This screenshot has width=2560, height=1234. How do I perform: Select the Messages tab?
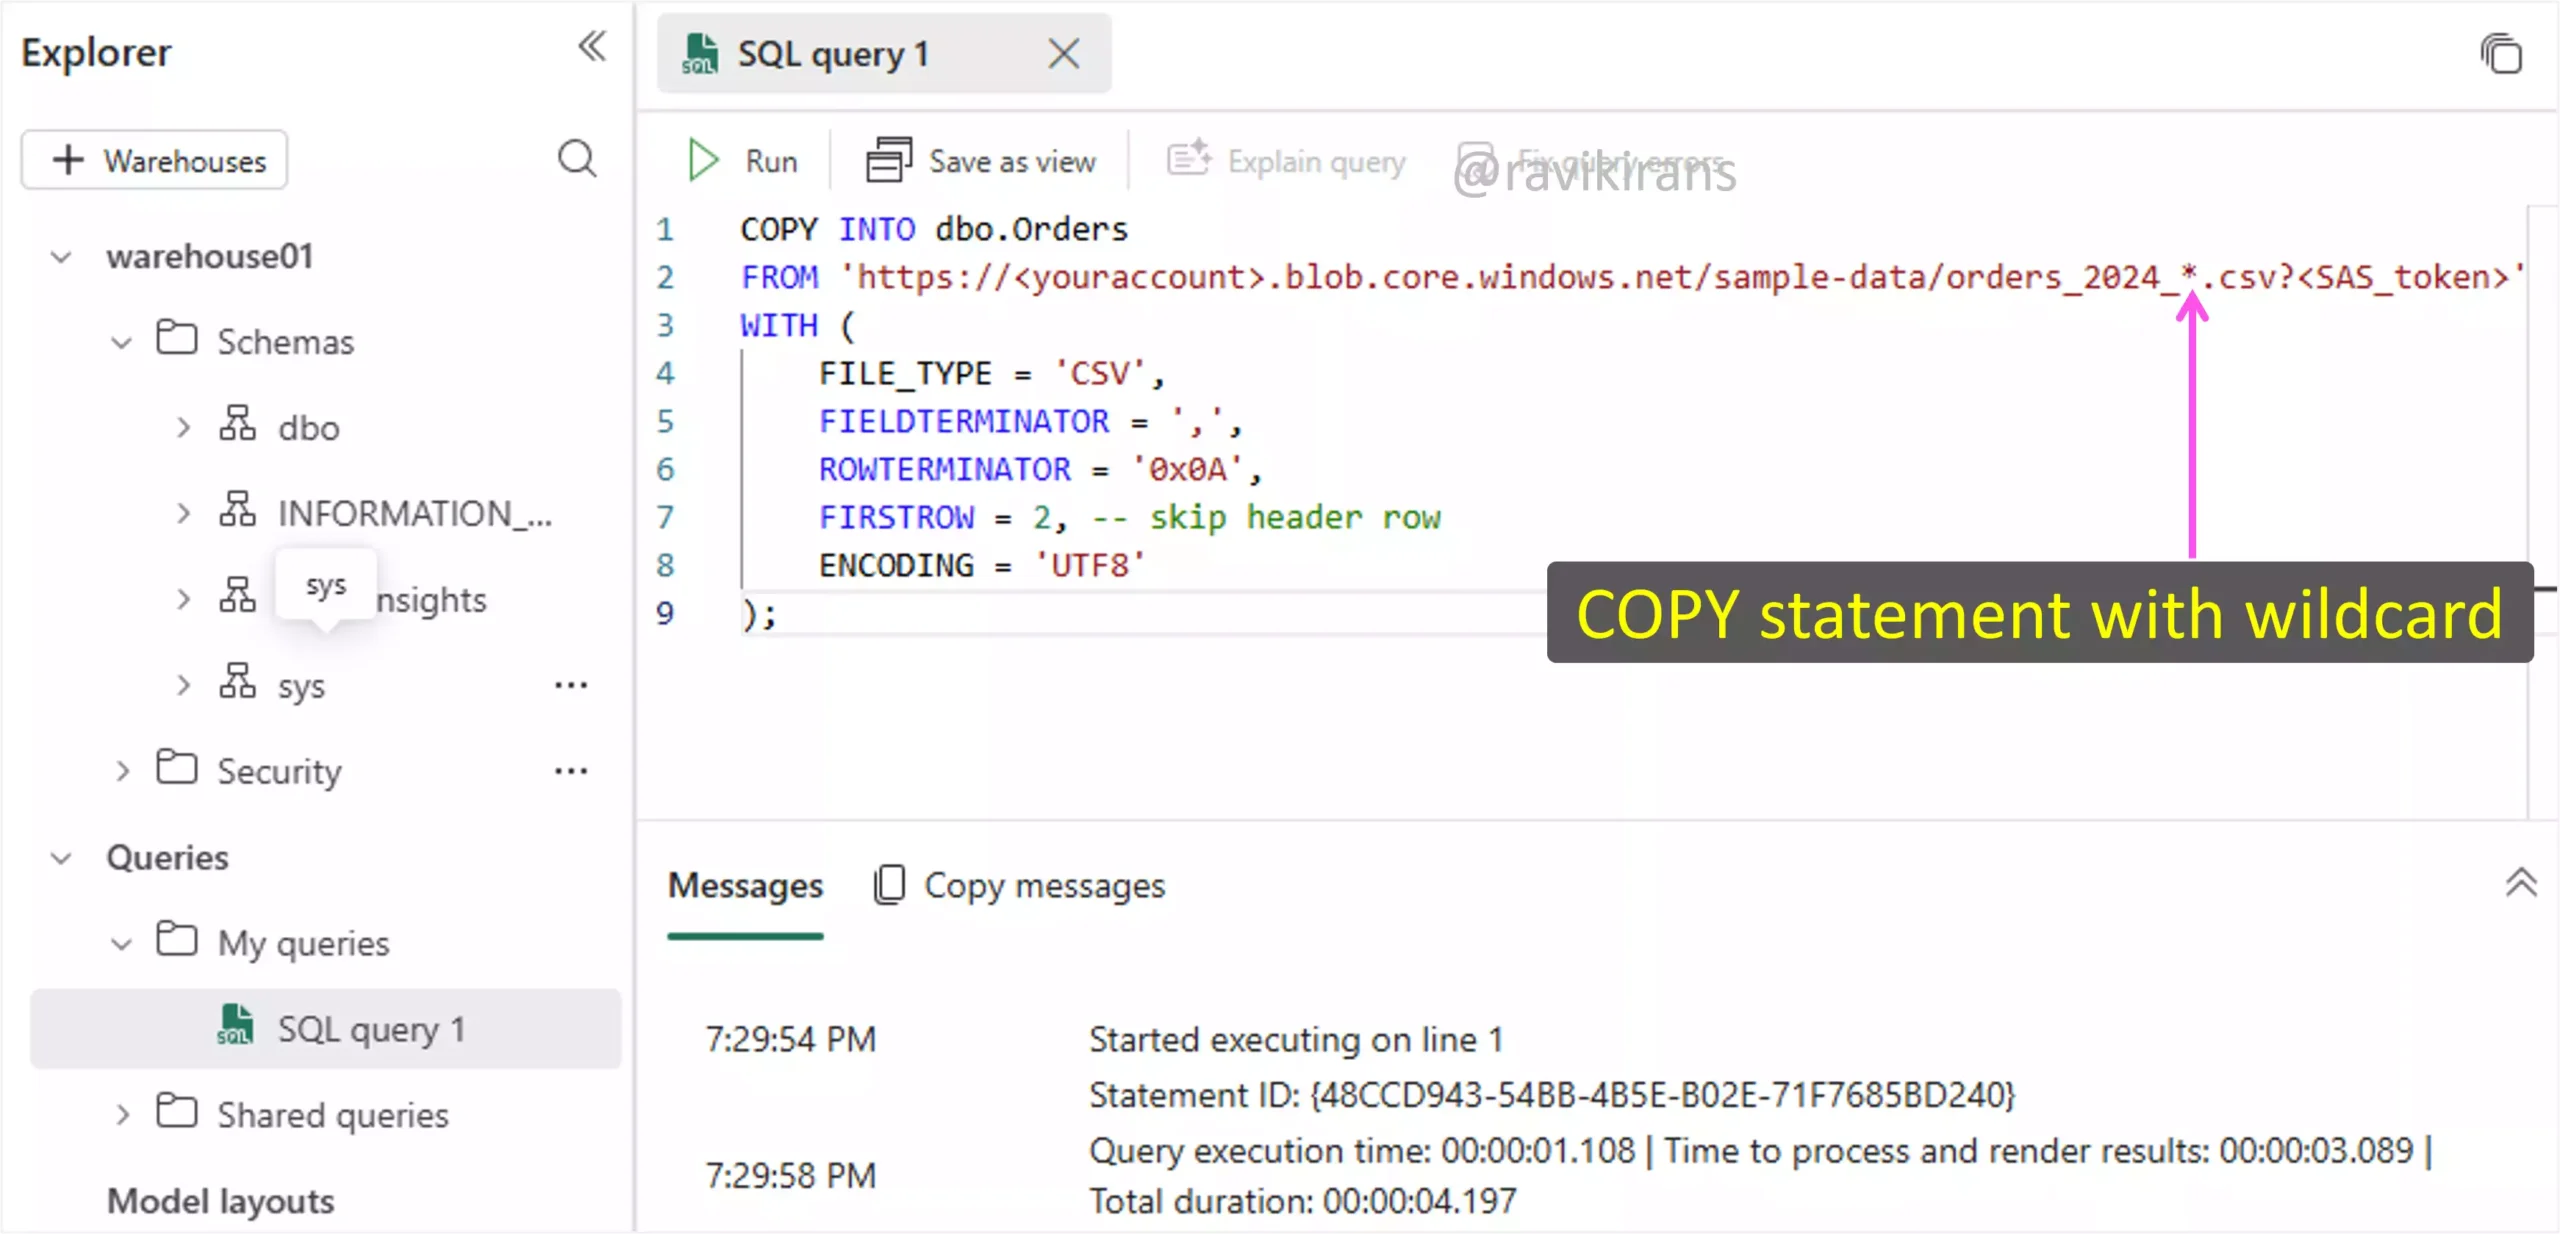pos(745,886)
